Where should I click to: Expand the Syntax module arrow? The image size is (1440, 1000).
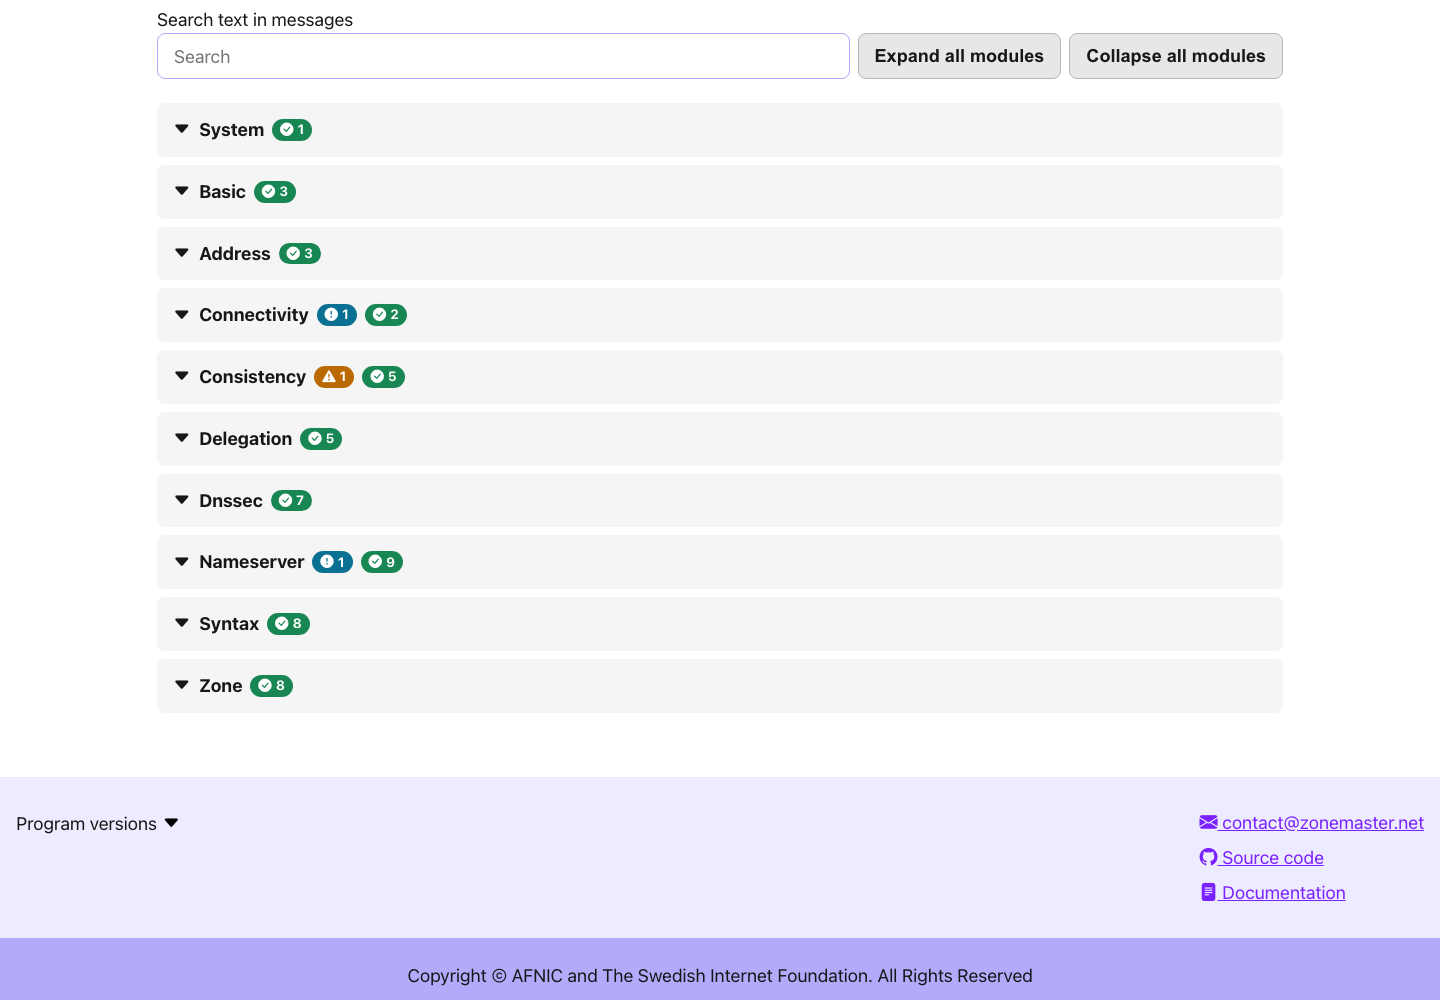pyautogui.click(x=182, y=623)
